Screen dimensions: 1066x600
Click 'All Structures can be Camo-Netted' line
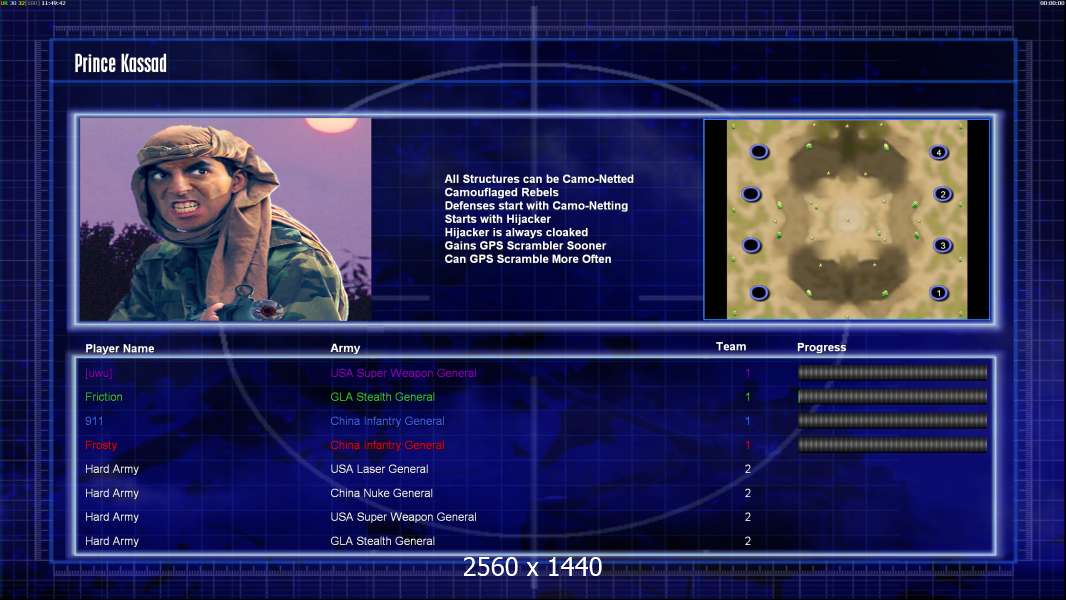pos(539,179)
